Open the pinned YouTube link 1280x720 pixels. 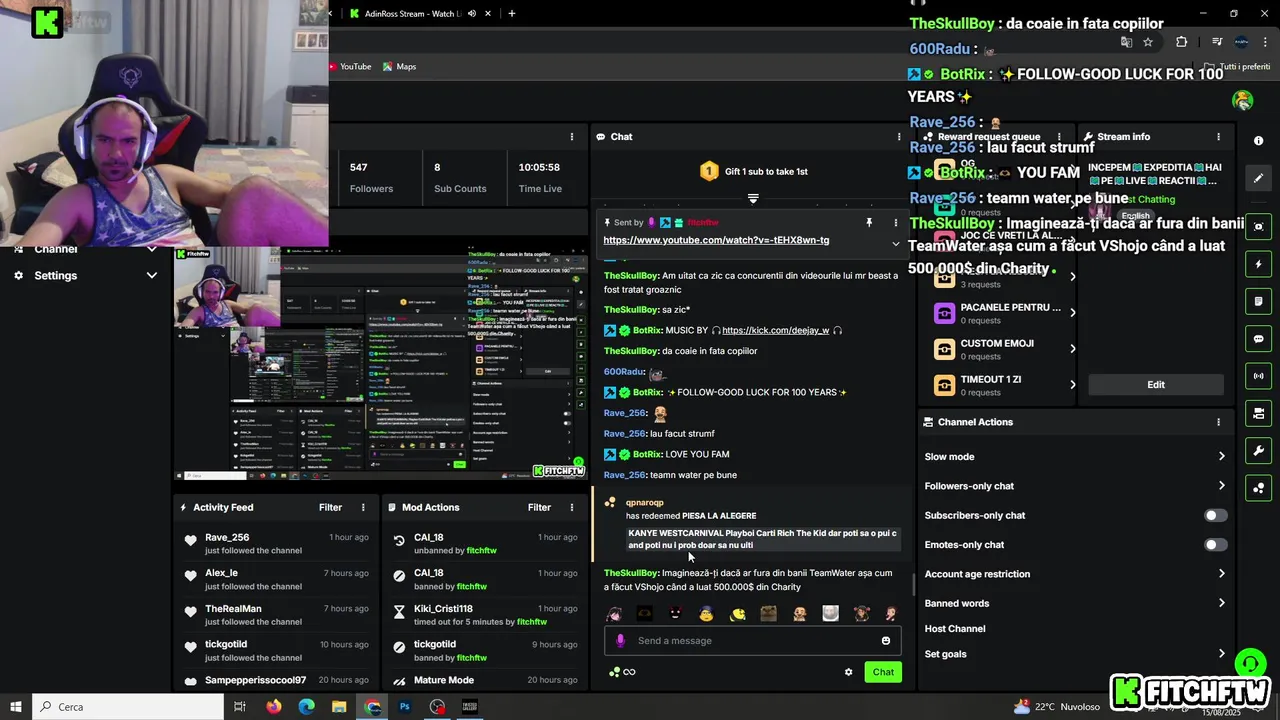click(x=716, y=241)
